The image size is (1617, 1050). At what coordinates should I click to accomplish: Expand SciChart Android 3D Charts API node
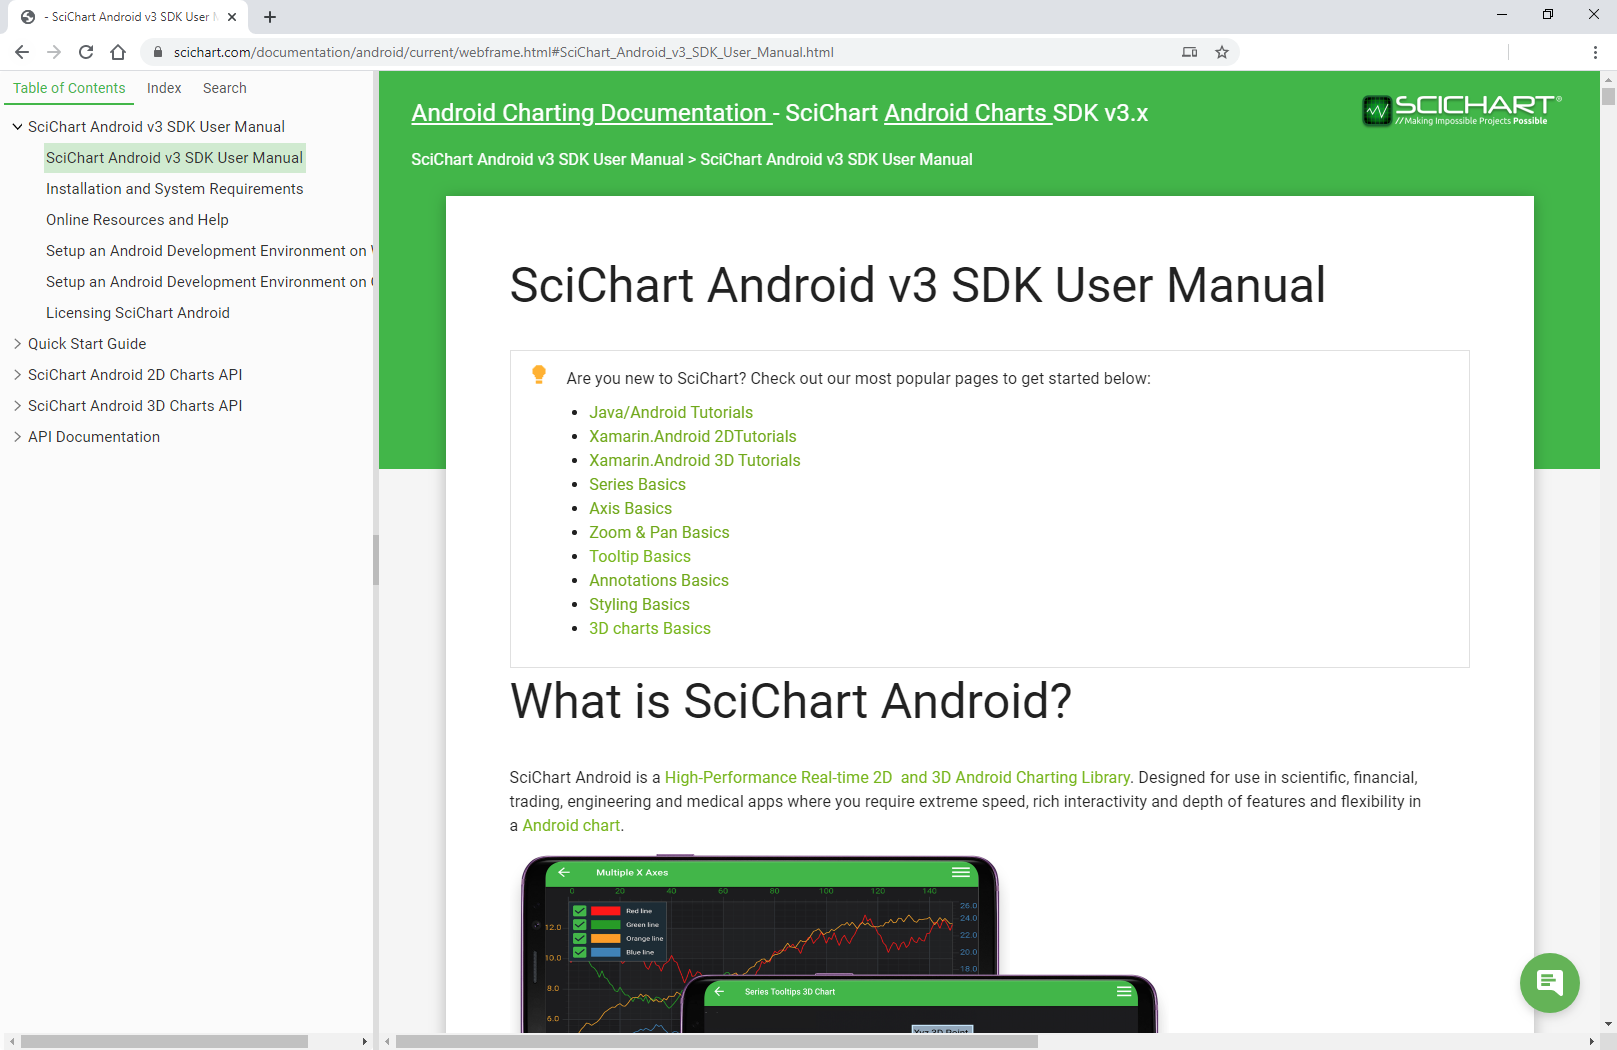17,406
